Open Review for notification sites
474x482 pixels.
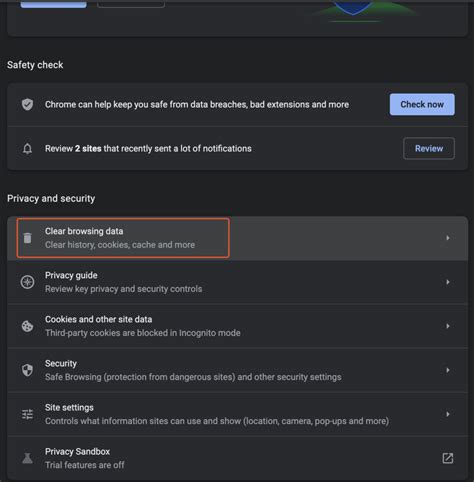click(x=429, y=148)
